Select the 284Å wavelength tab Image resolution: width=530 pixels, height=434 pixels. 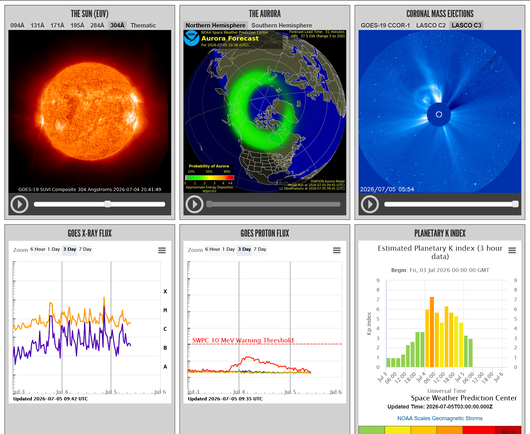tap(97, 25)
